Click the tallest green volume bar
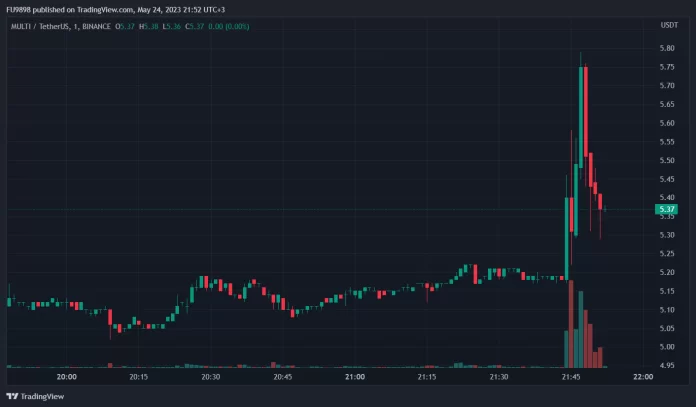The width and height of the screenshot is (696, 407). (580, 330)
